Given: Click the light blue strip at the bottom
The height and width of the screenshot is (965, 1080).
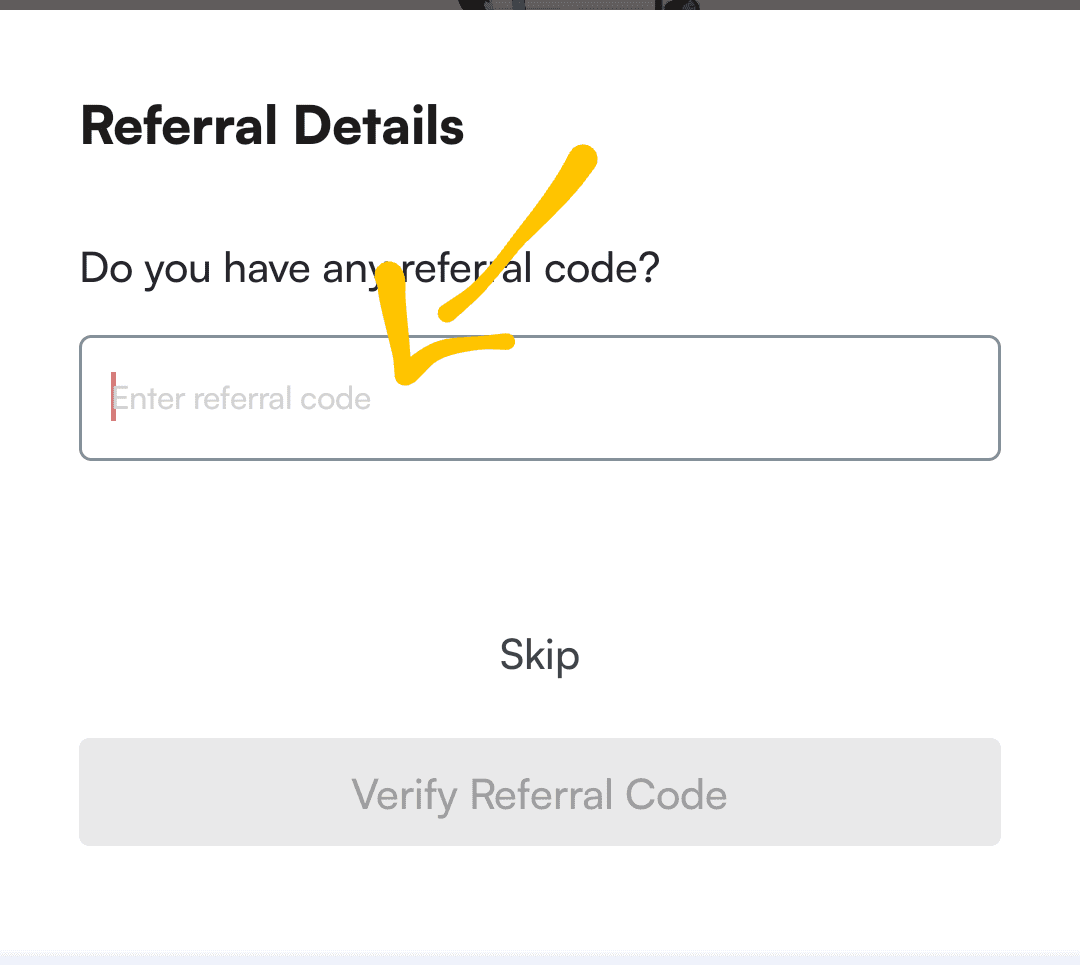Looking at the screenshot, I should pyautogui.click(x=540, y=957).
